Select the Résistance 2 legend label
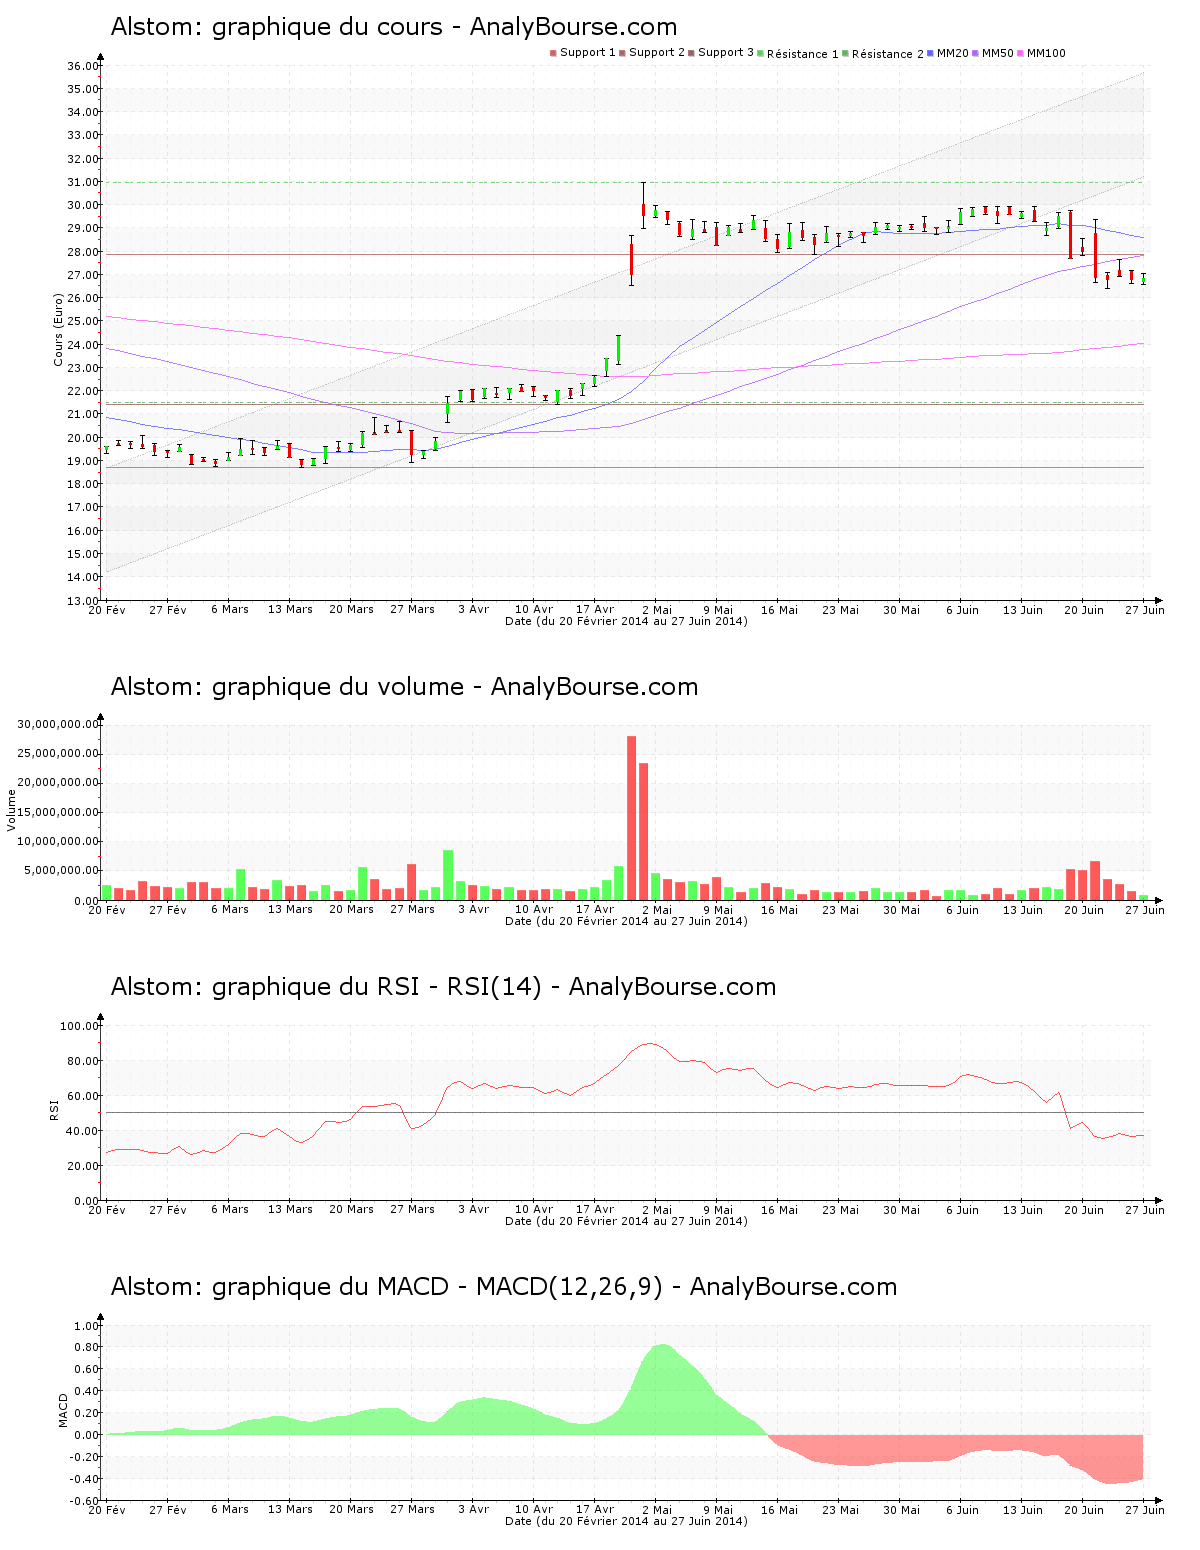 [x=888, y=54]
